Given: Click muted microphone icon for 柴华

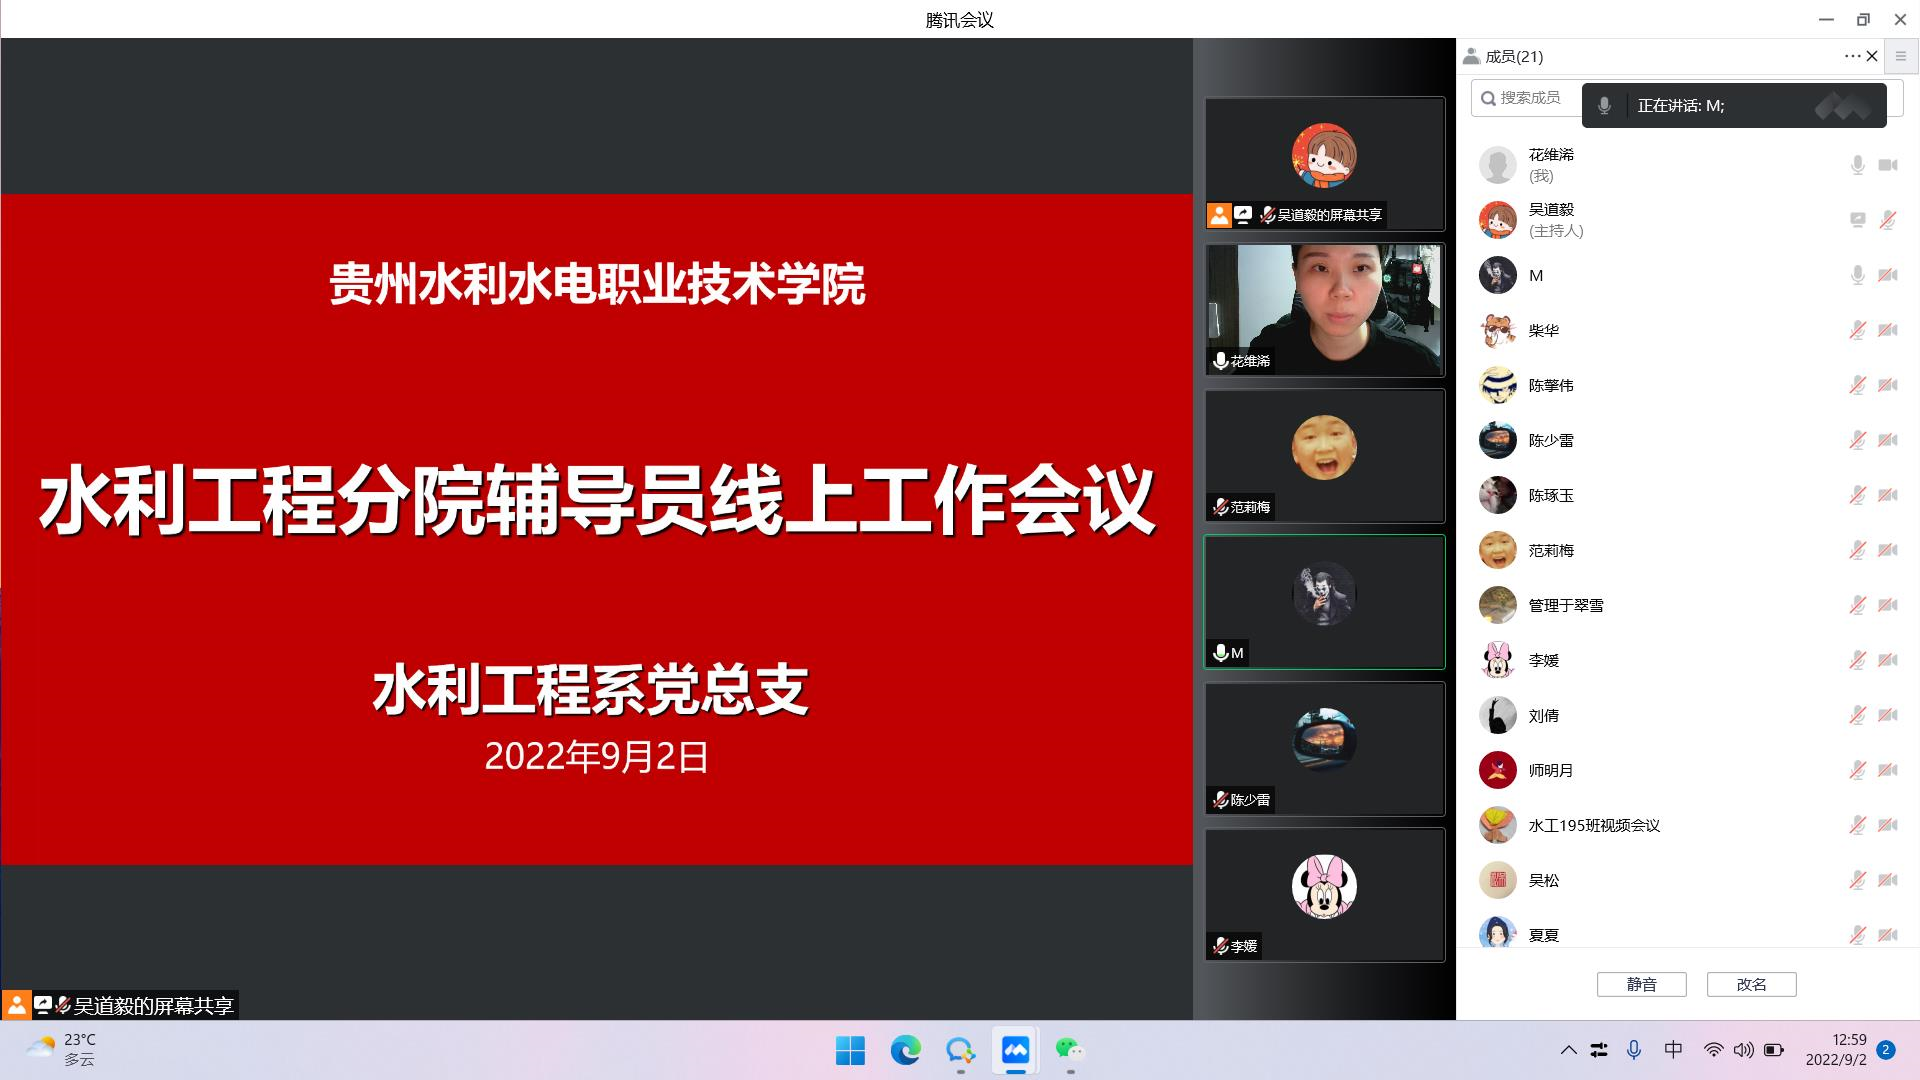Looking at the screenshot, I should click(x=1857, y=330).
